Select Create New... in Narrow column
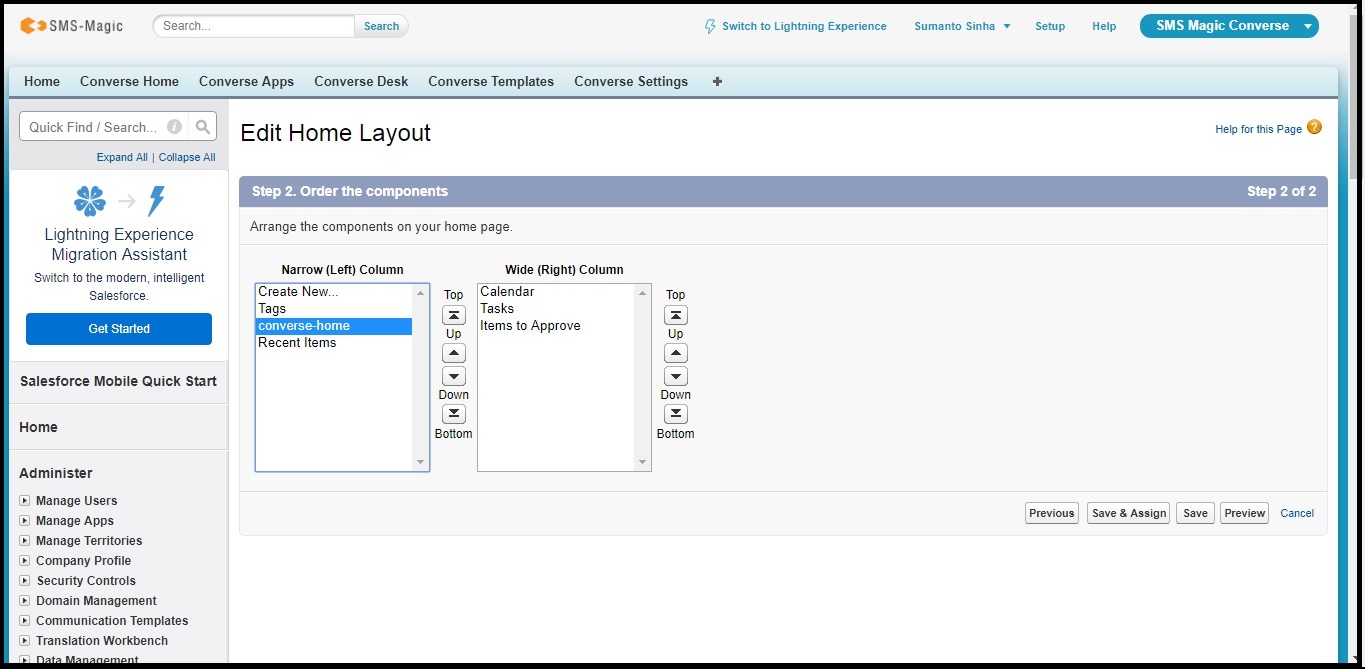The height and width of the screenshot is (669, 1365). pyautogui.click(x=334, y=292)
